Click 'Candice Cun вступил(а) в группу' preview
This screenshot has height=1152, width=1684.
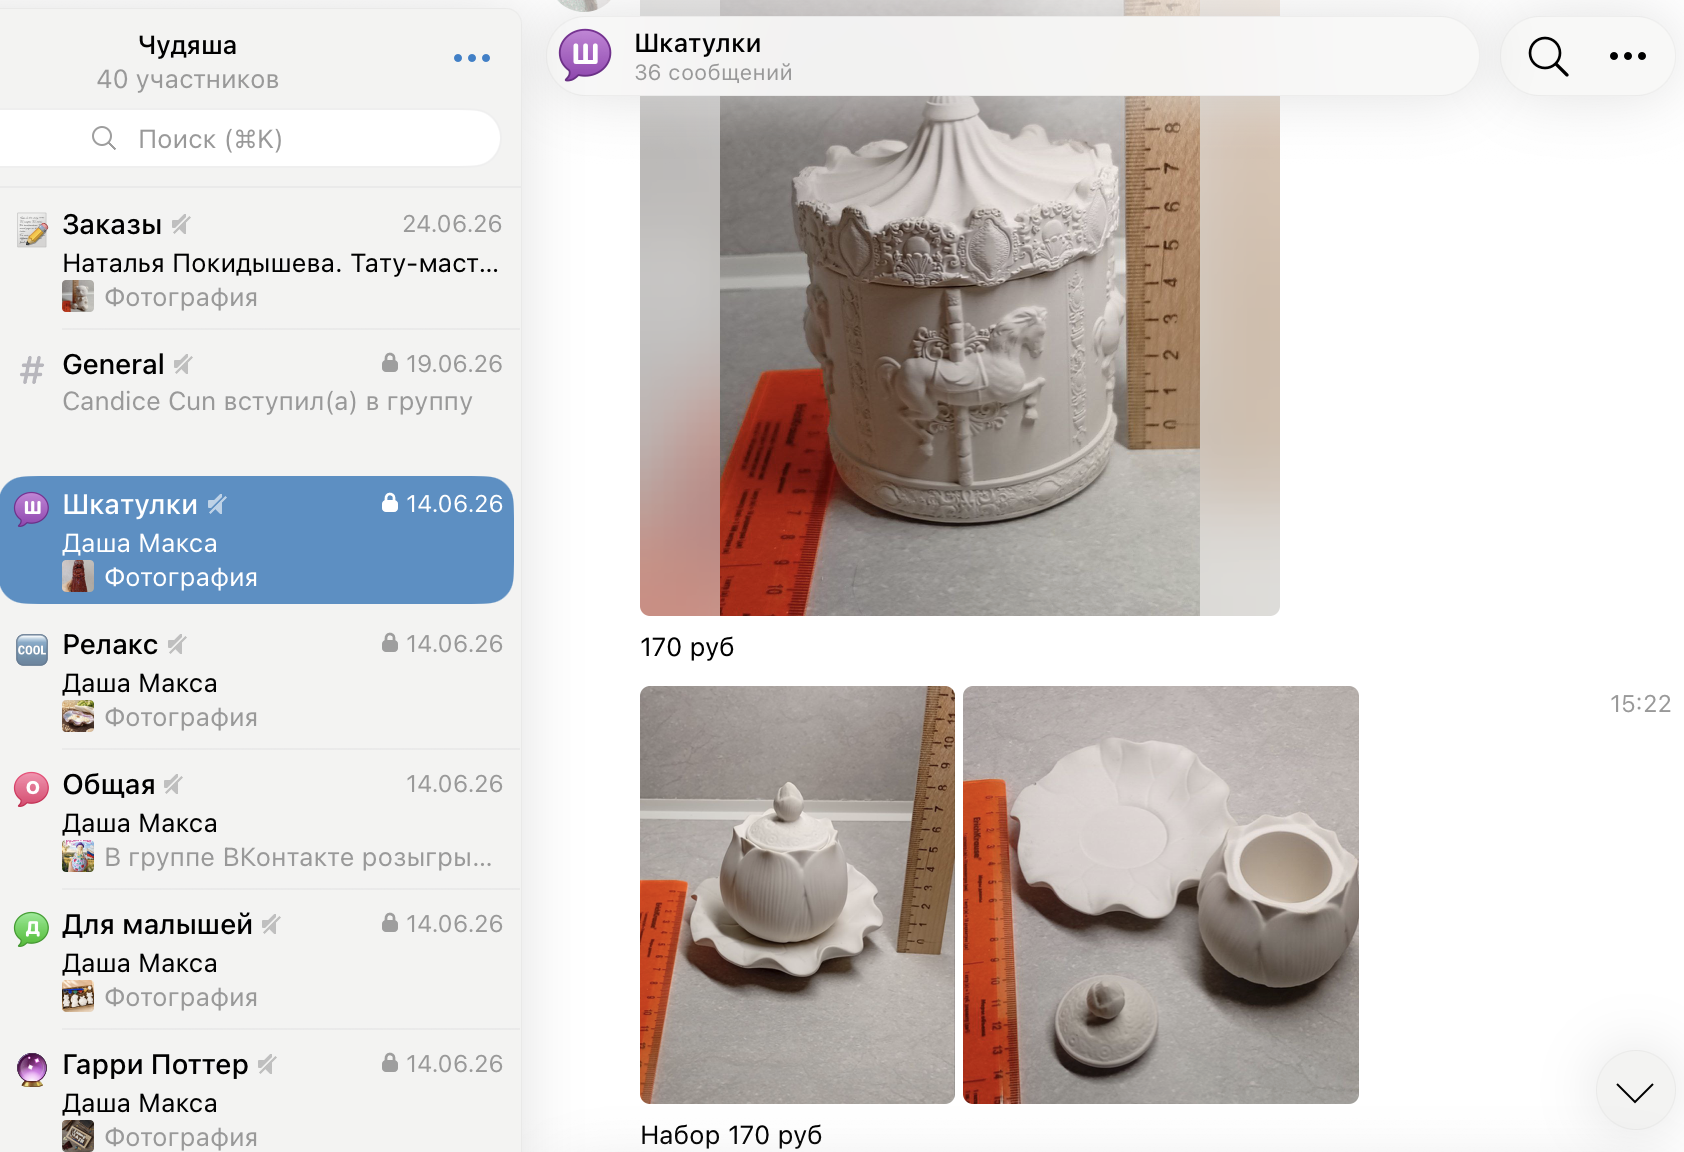coord(267,401)
